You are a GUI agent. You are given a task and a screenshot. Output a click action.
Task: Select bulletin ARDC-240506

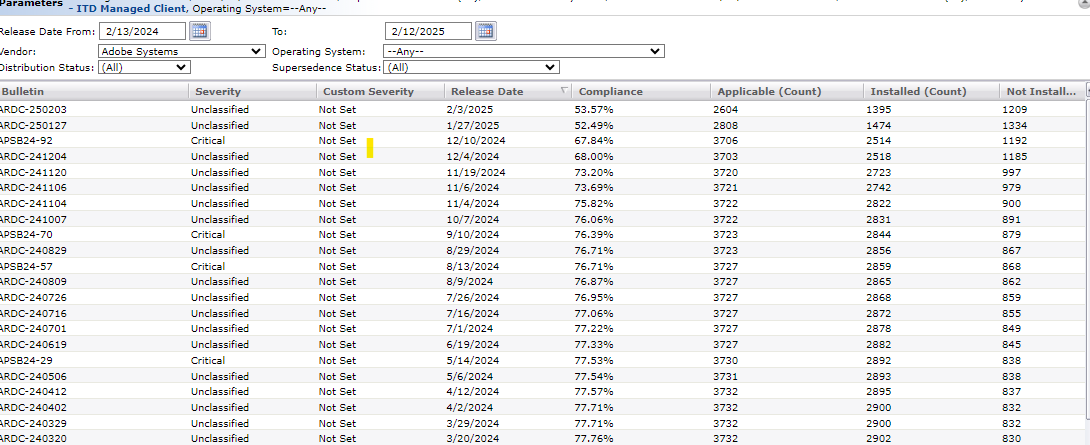click(33, 376)
